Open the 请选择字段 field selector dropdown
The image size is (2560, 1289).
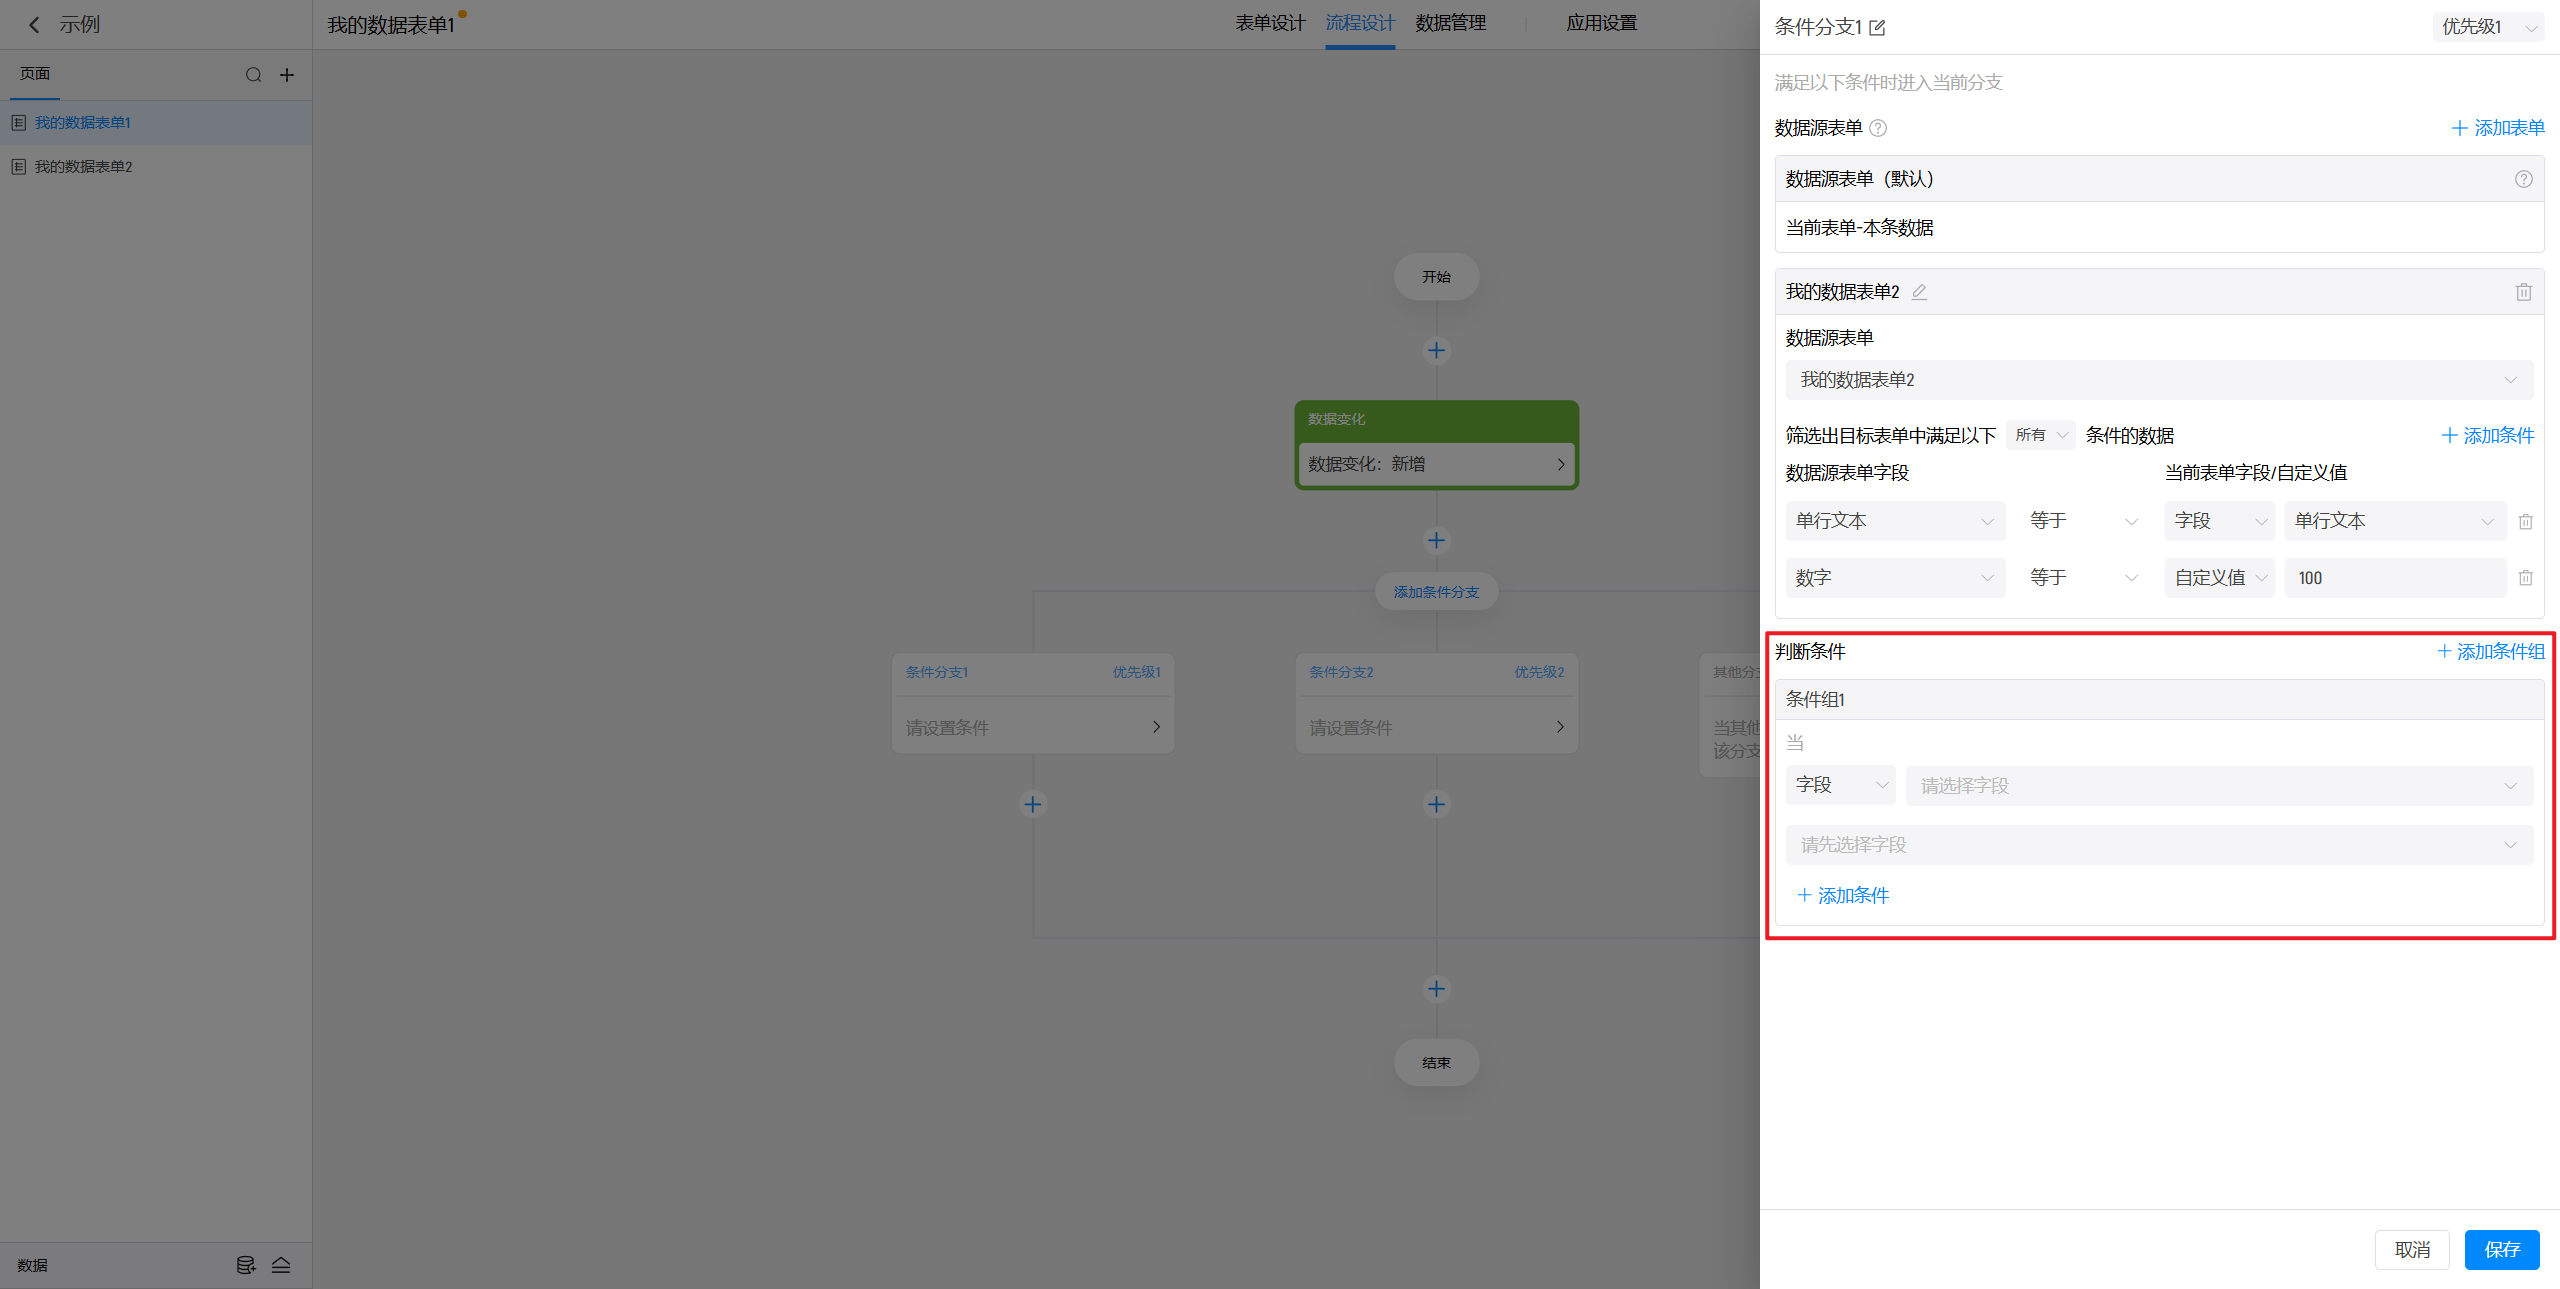coord(2218,786)
